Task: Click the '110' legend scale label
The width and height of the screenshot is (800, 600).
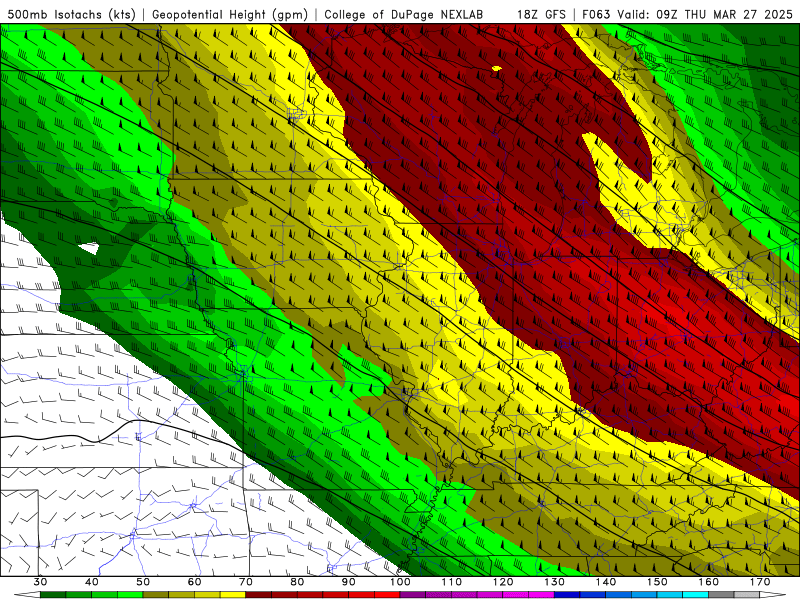Action: click(452, 582)
